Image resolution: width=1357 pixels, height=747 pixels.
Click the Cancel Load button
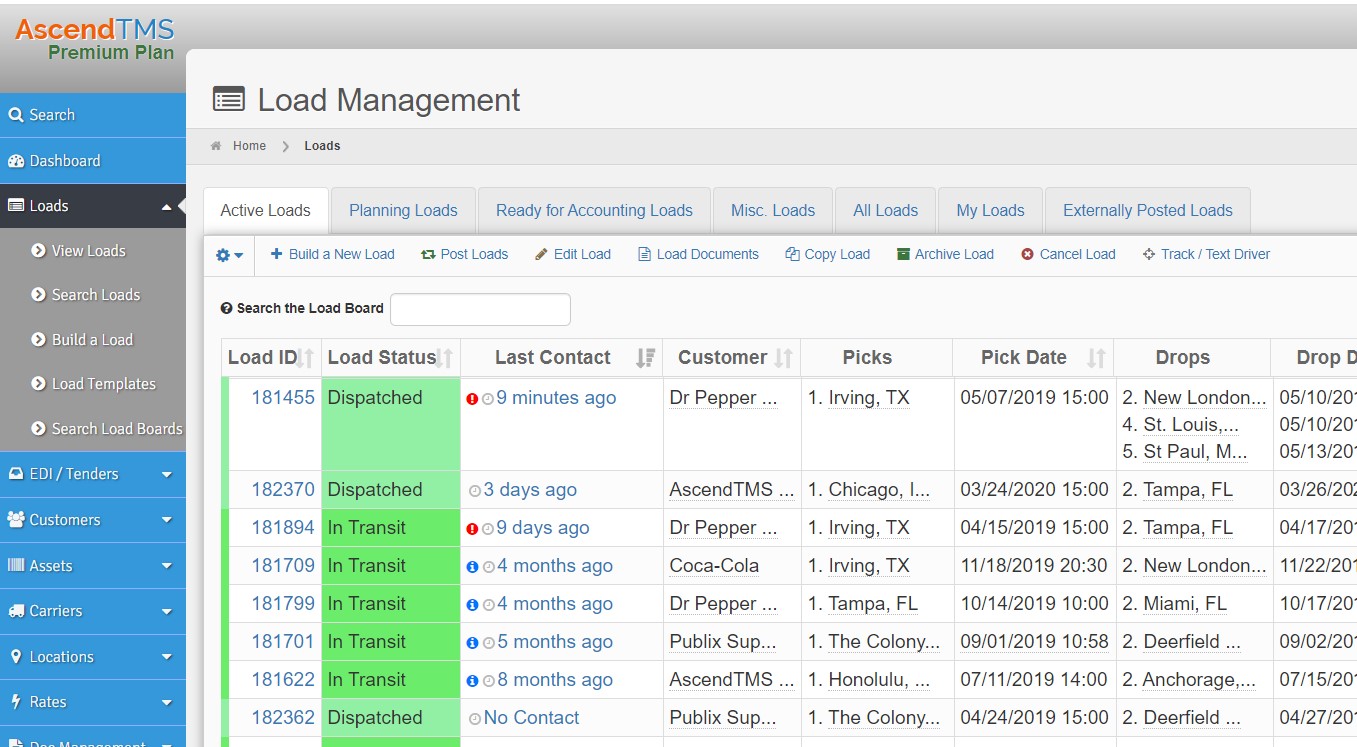coord(1068,255)
